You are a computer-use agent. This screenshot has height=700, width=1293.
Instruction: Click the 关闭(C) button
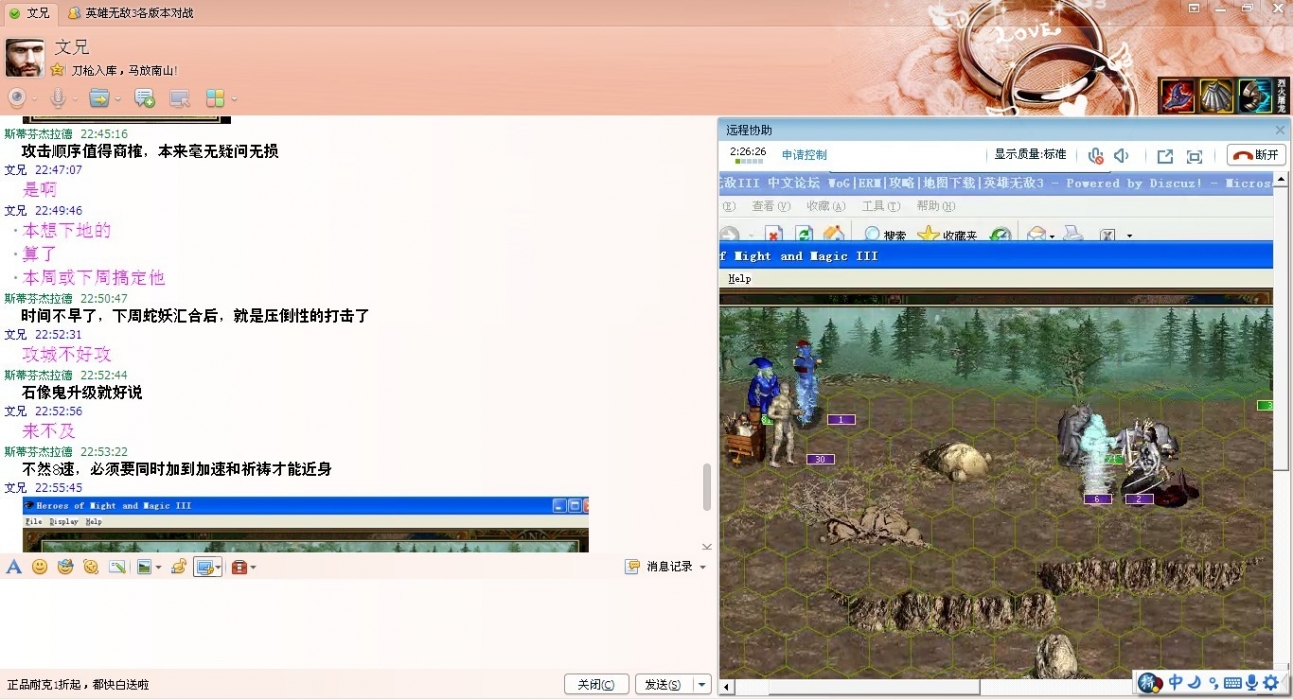[597, 685]
